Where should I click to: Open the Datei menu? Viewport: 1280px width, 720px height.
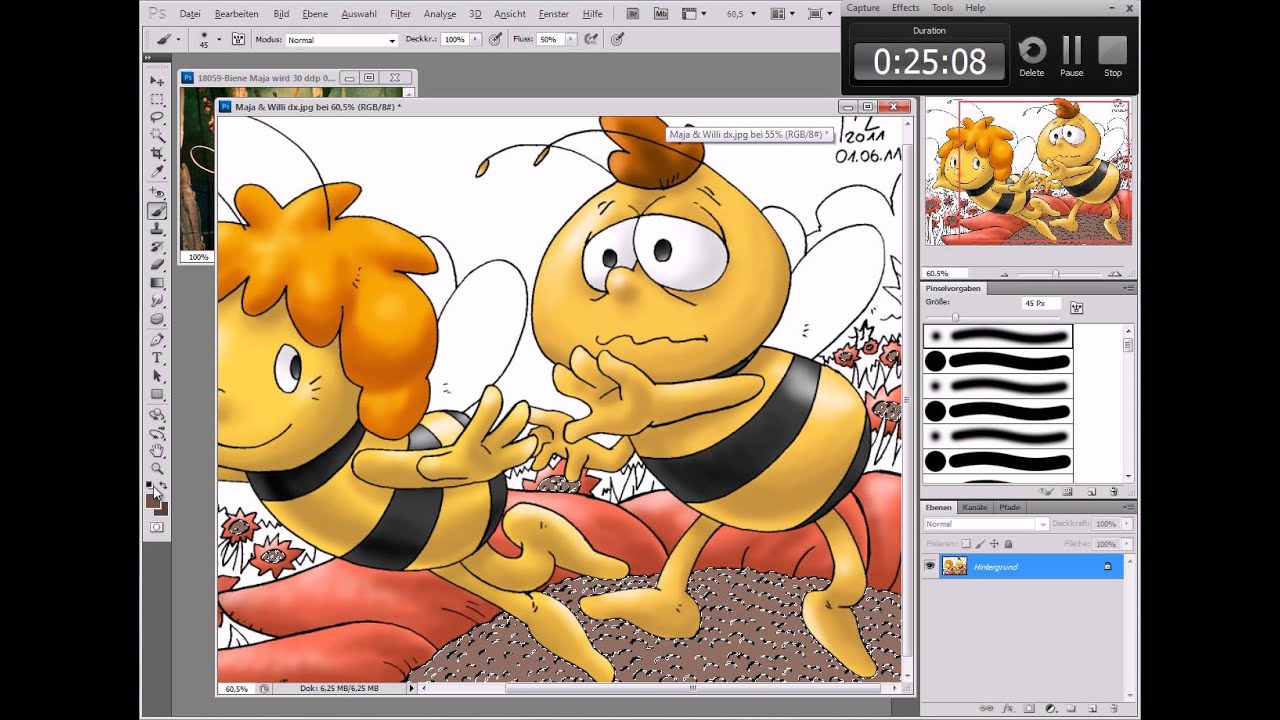click(190, 14)
